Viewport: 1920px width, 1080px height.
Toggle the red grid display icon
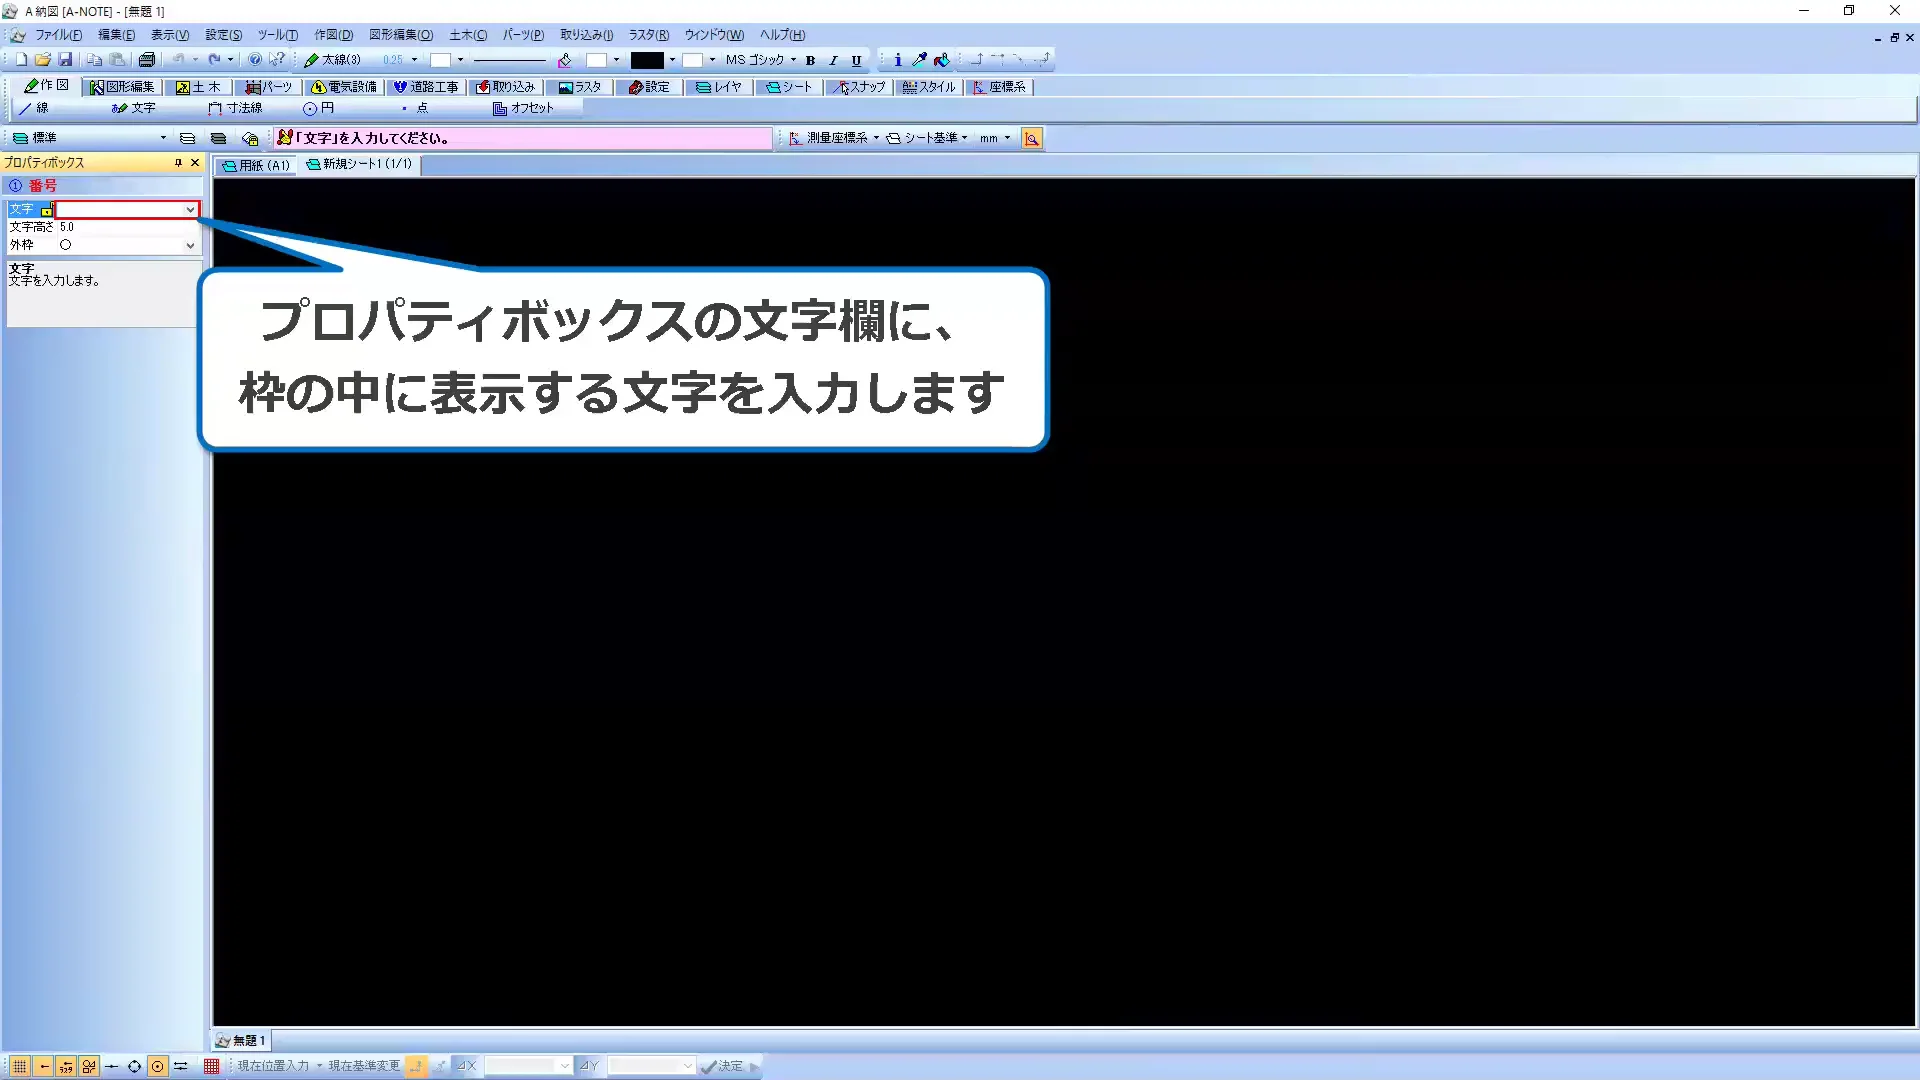[211, 1066]
